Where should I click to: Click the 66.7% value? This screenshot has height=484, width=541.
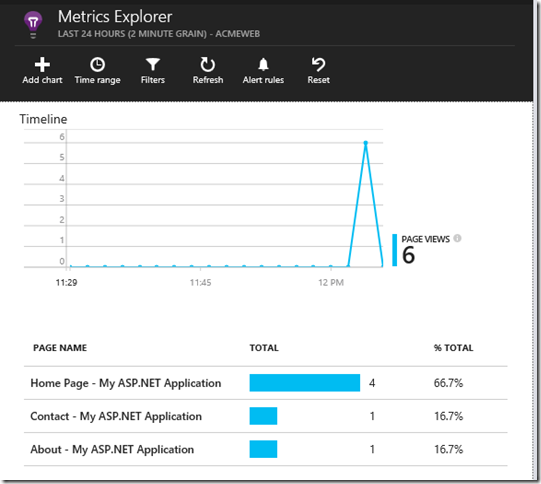tap(448, 383)
